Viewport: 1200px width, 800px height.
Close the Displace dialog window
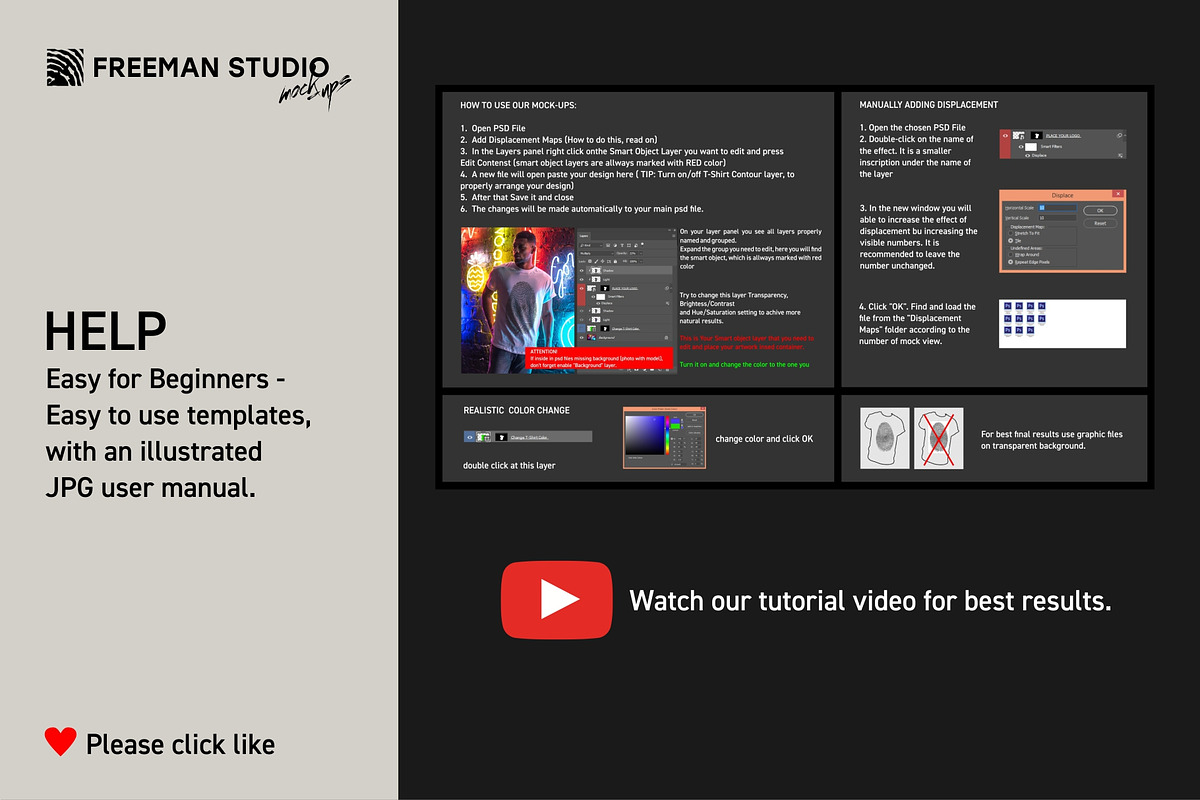pos(1117,195)
